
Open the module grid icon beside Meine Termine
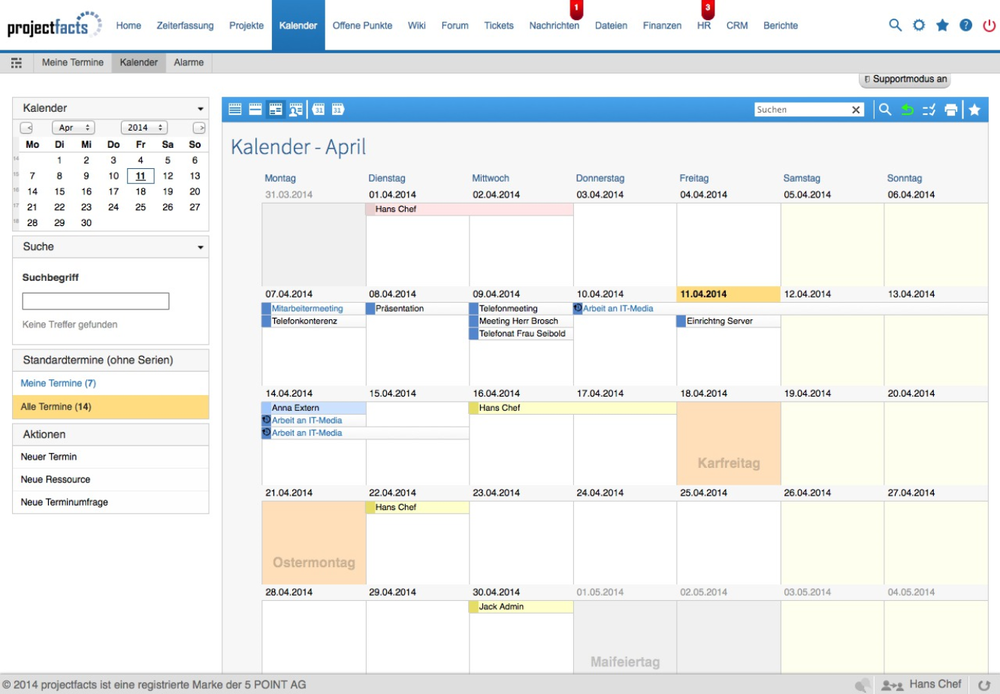point(17,63)
